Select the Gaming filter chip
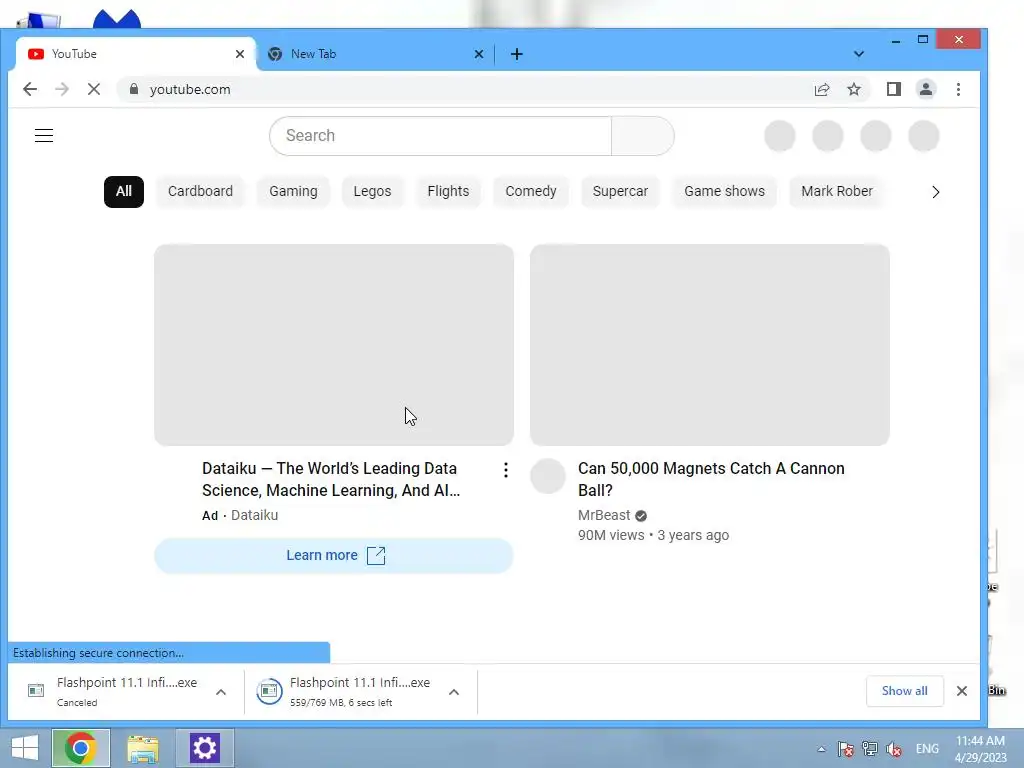 [x=293, y=191]
